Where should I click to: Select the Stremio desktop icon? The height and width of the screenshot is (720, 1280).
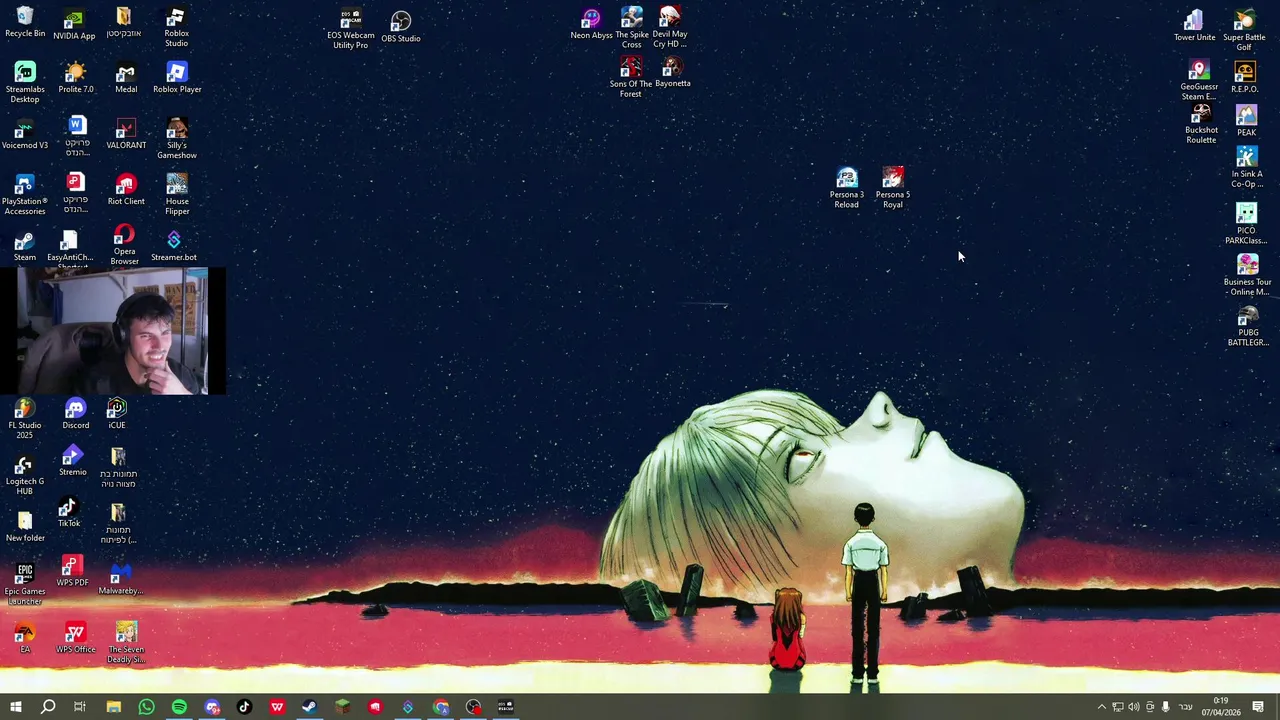pos(72,462)
